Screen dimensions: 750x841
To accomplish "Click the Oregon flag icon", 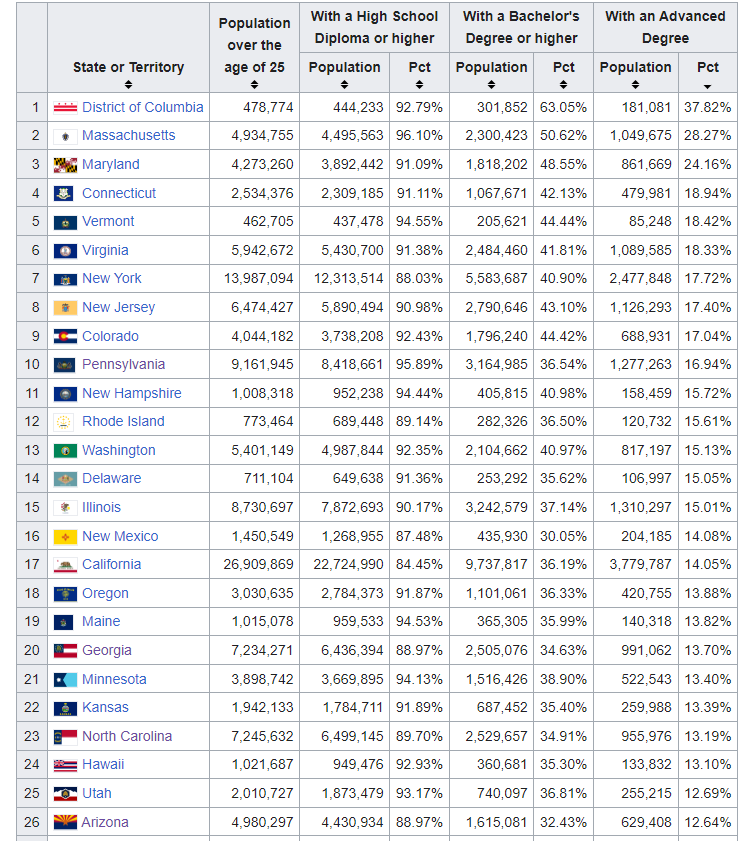I will coord(65,594).
